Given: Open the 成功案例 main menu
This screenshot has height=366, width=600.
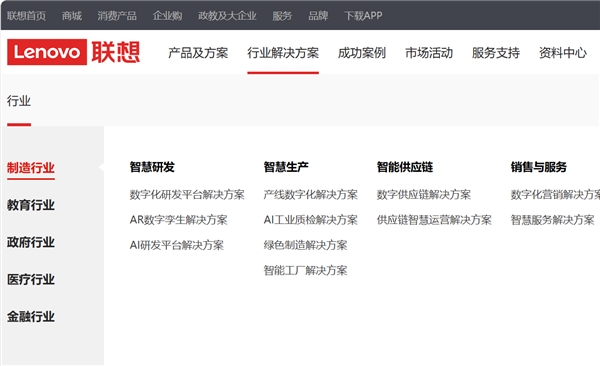Looking at the screenshot, I should 362,53.
